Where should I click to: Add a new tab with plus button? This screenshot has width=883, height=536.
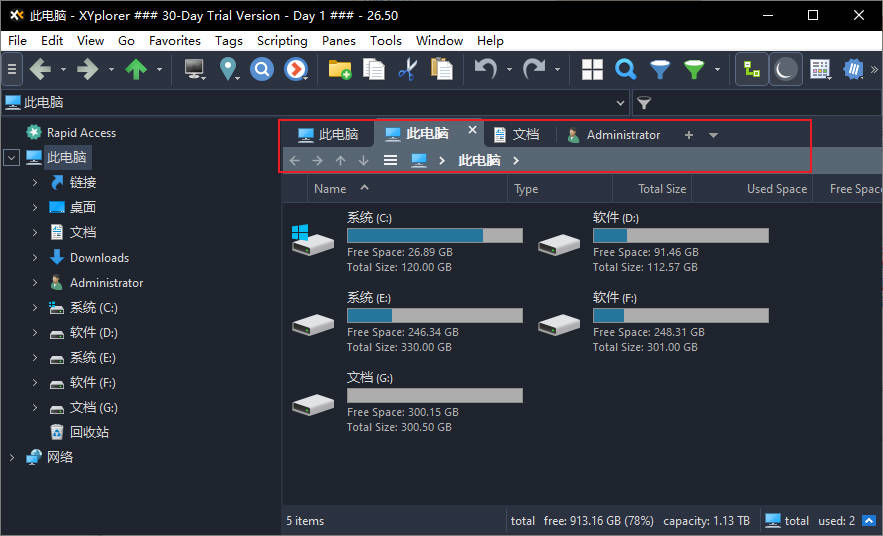(x=688, y=135)
